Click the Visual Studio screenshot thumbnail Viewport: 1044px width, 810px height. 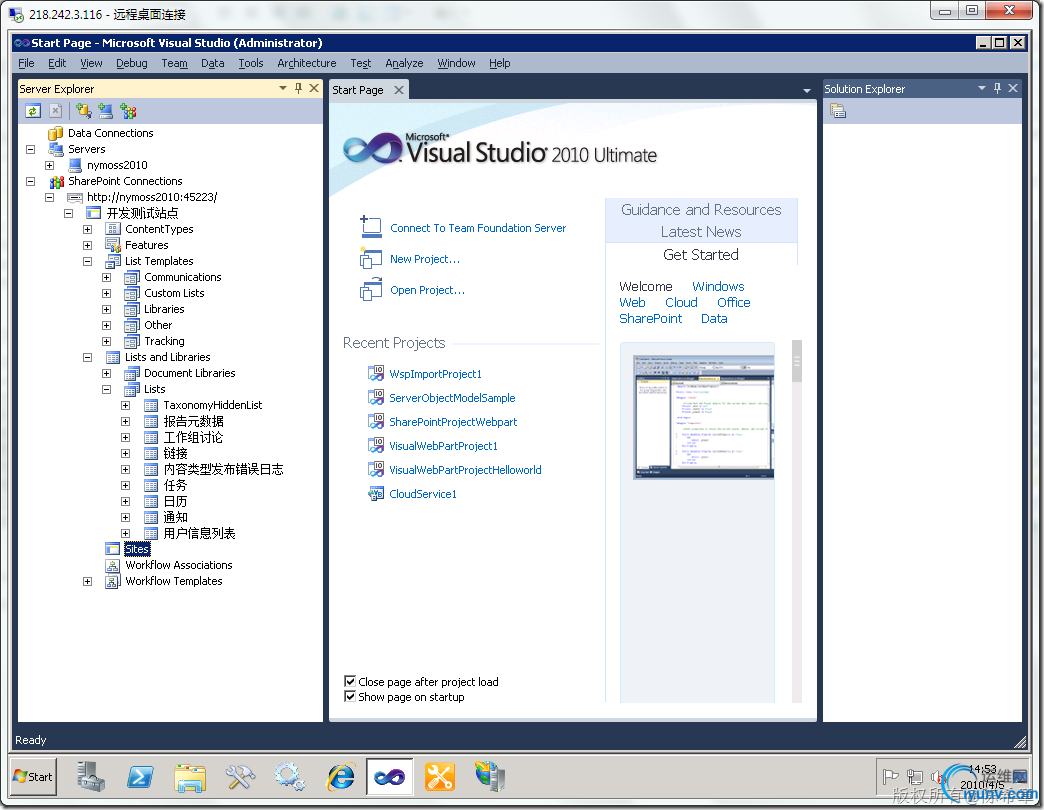point(704,417)
